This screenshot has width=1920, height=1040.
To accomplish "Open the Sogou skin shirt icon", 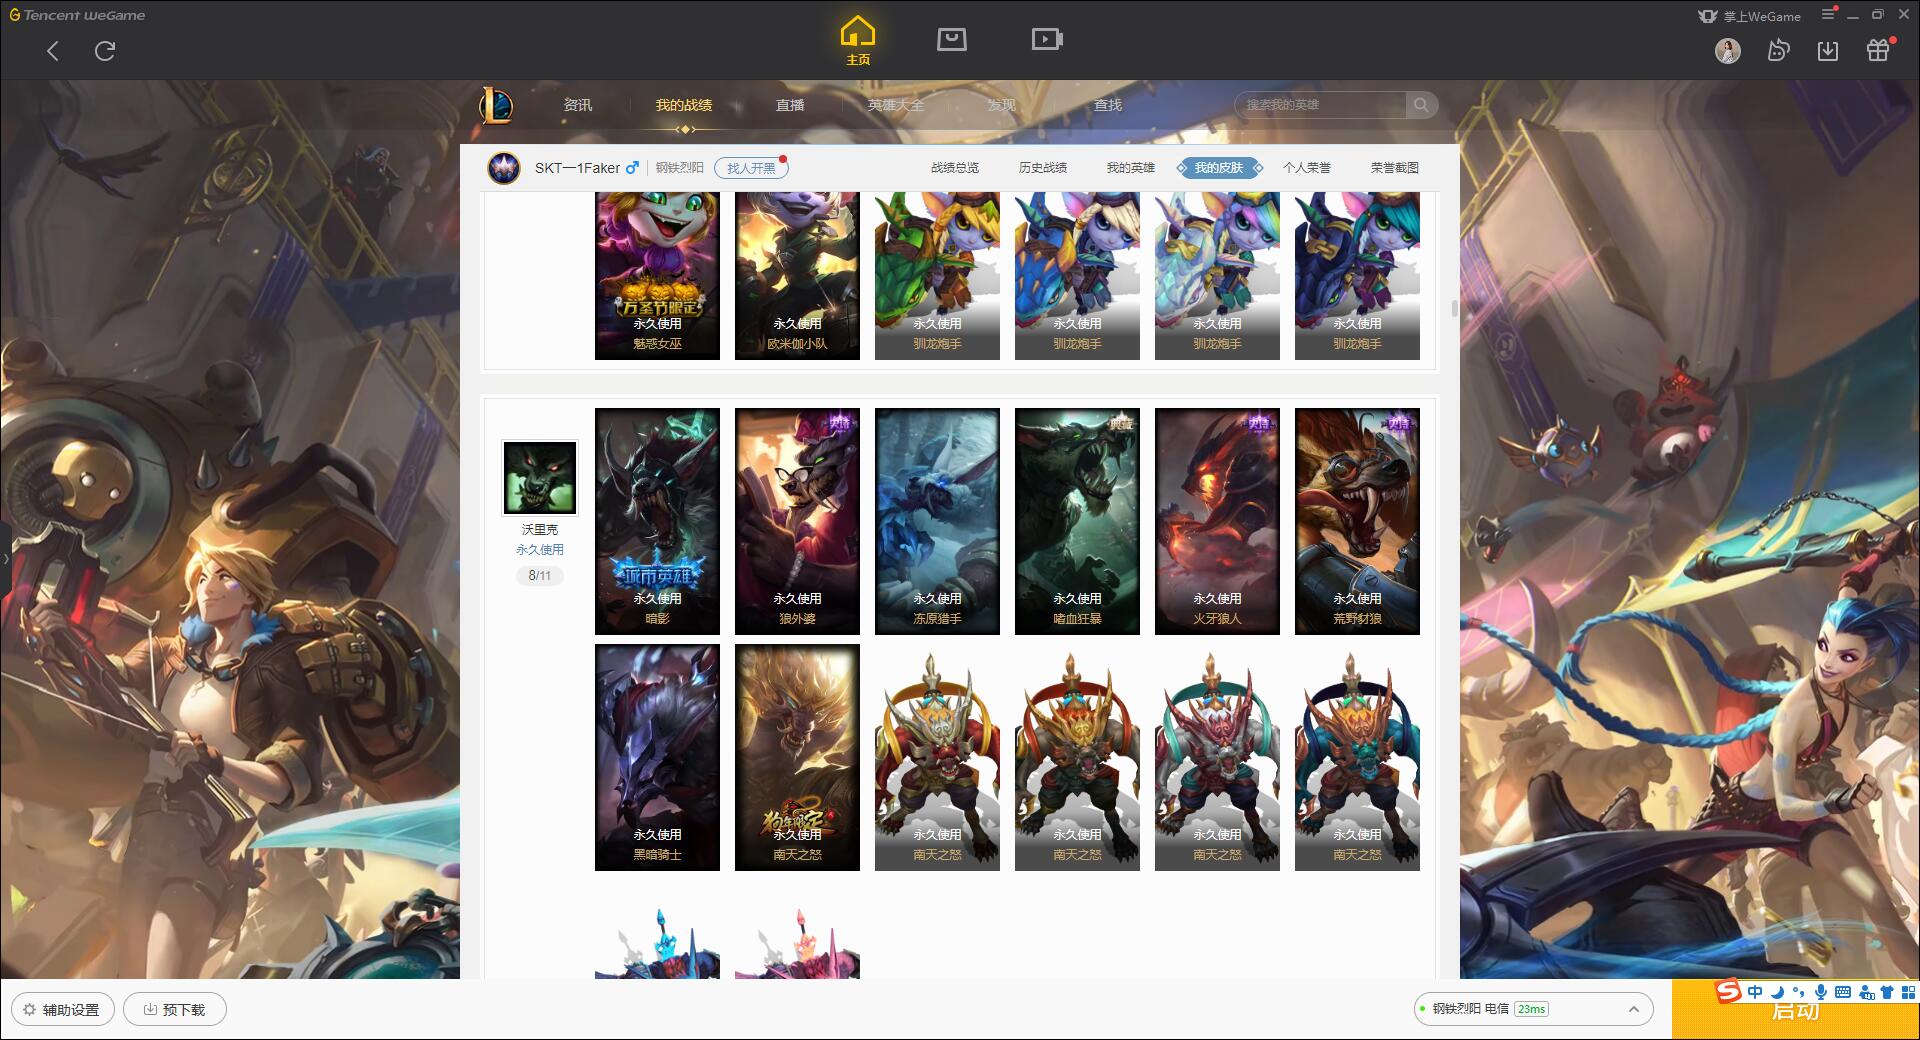I will [1887, 992].
